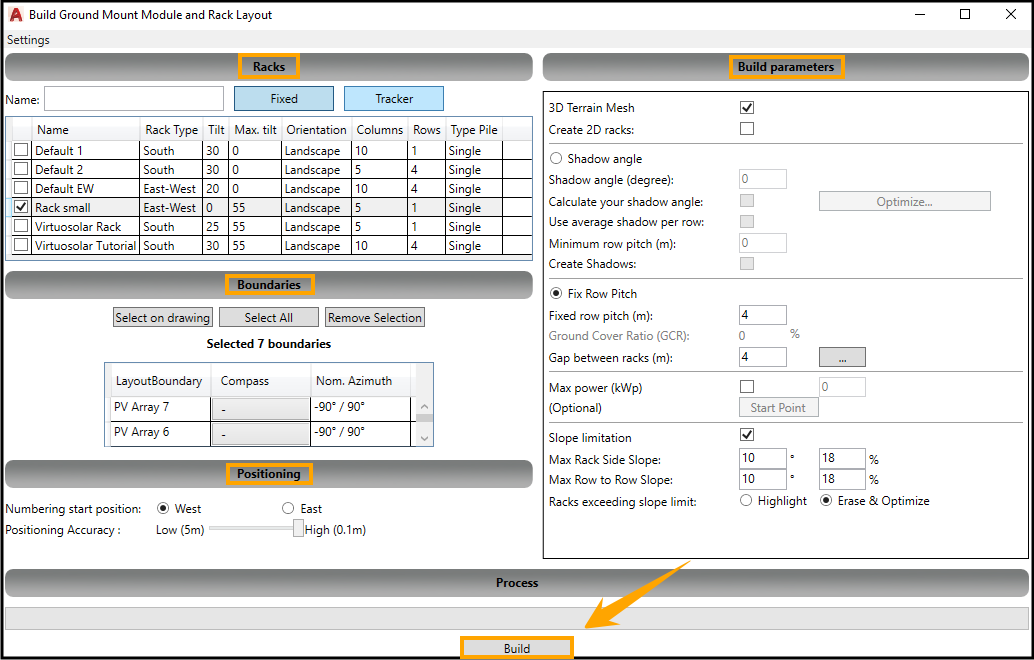Click the process progress bar

click(517, 618)
